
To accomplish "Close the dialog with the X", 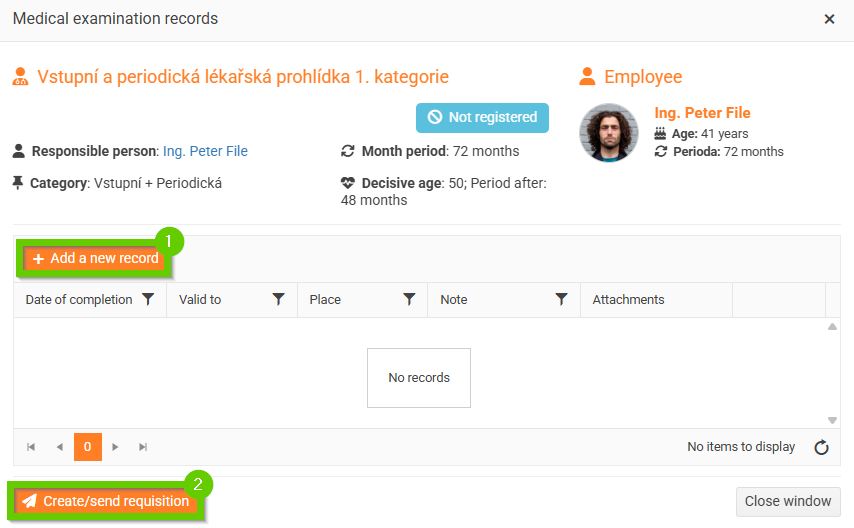I will (829, 19).
